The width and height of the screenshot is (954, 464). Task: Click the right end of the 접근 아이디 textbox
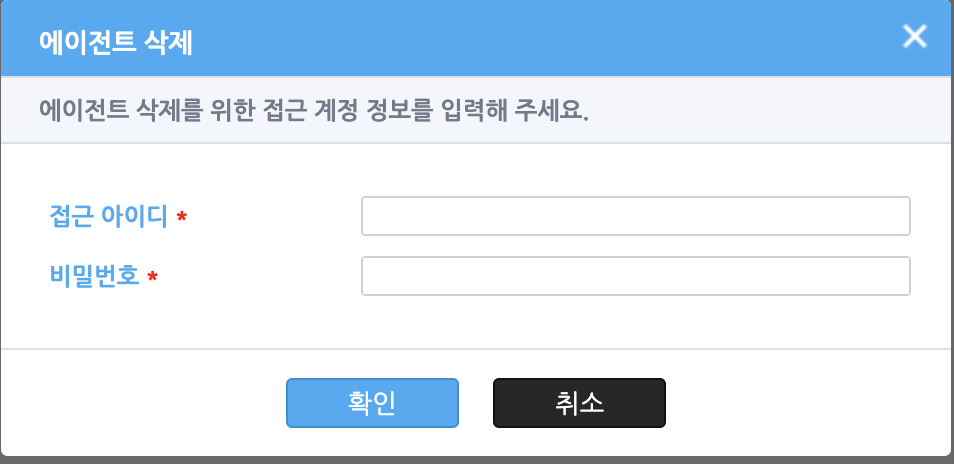tap(894, 216)
